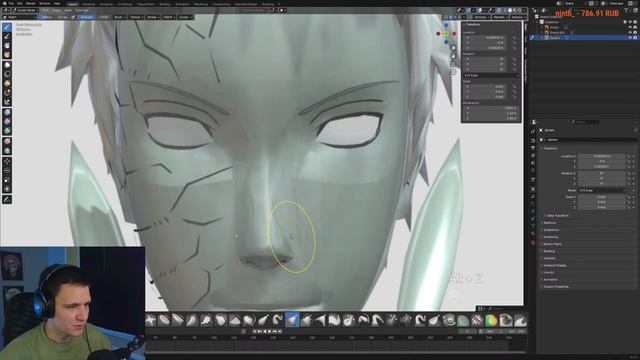Expand Relations panel

coord(549,222)
